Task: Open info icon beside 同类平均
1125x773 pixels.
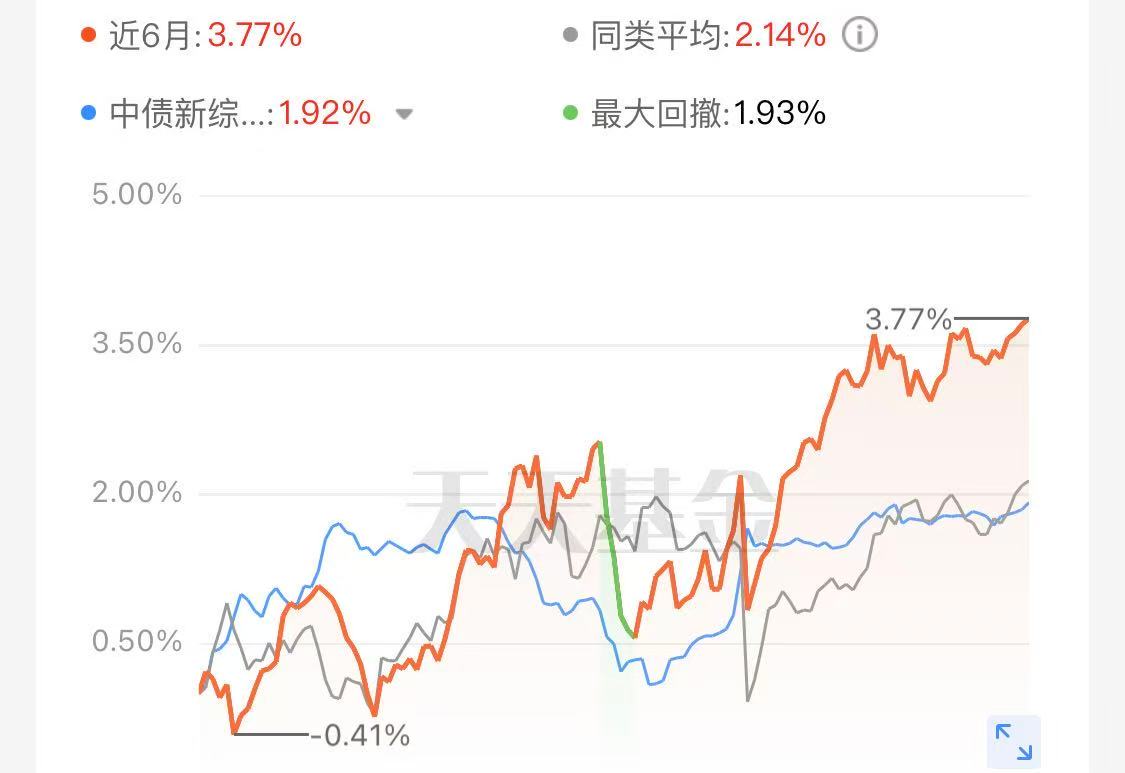Action: coord(859,34)
